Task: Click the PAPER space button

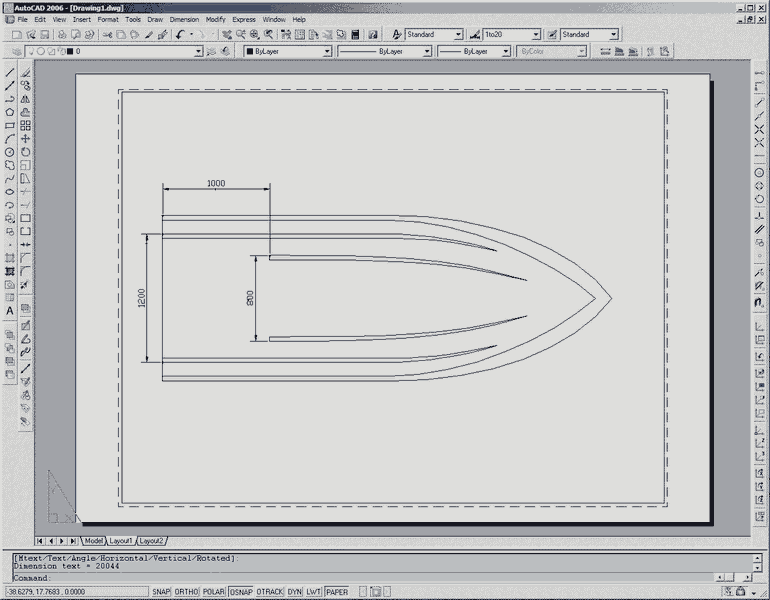Action: click(x=337, y=592)
